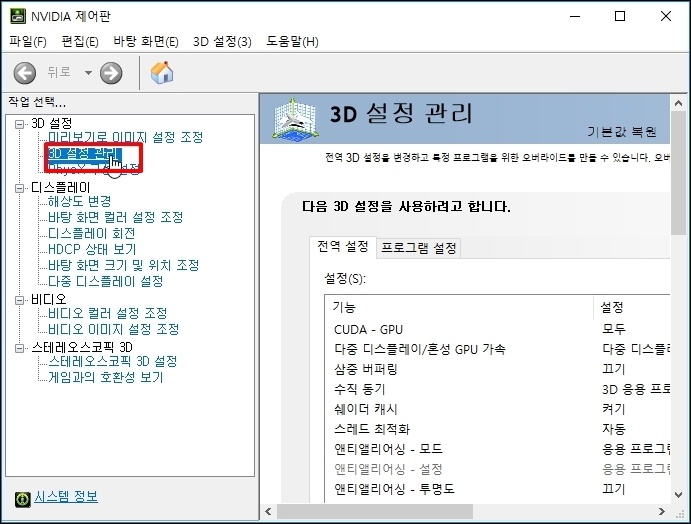
Task: Select 미리보기로 이미지 설정 조정
Action: pos(126,137)
